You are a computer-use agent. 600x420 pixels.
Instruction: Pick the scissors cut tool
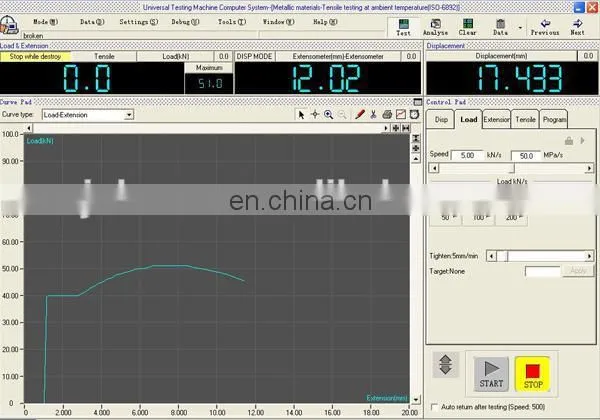pyautogui.click(x=373, y=114)
